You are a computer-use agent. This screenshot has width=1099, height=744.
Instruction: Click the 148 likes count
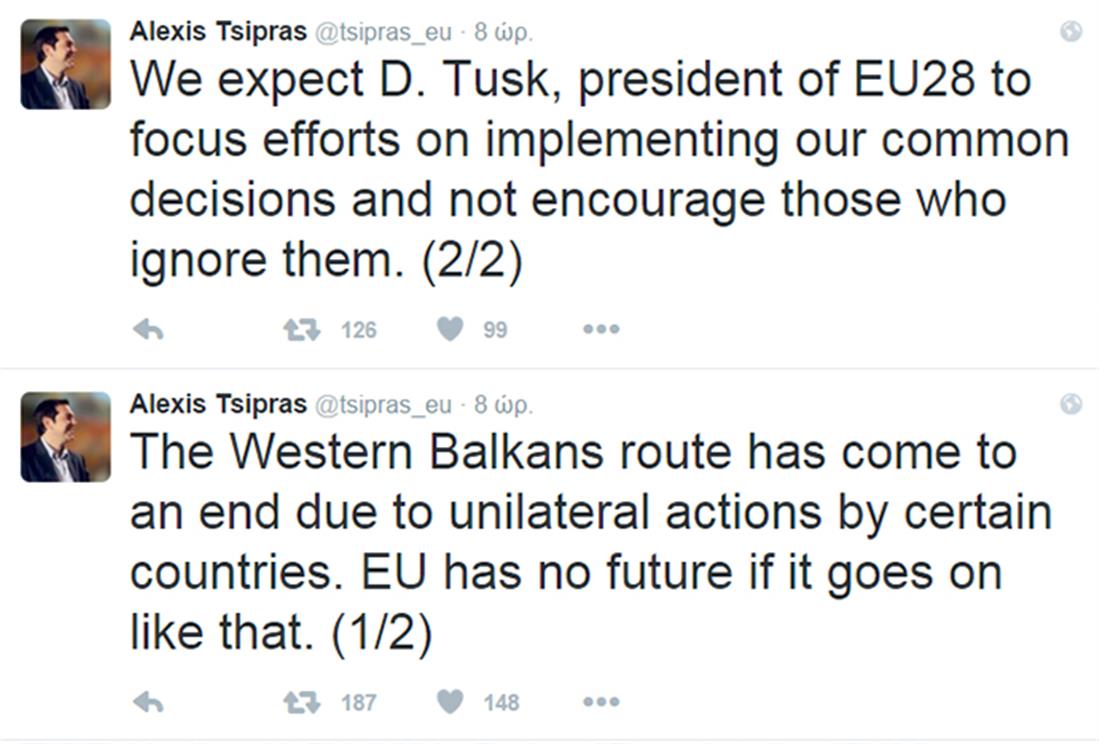[501, 702]
